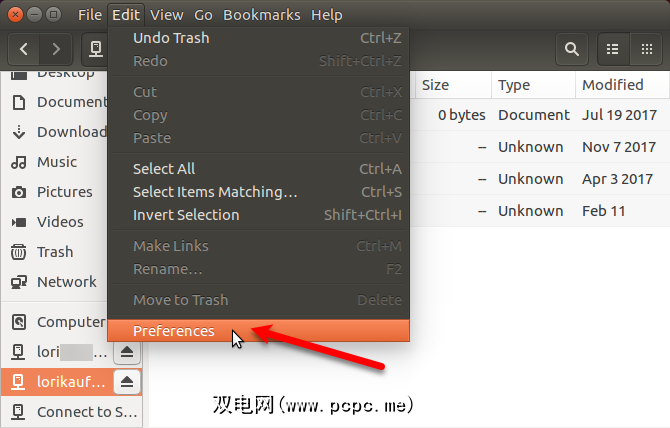The height and width of the screenshot is (428, 670).
Task: Choose Preferences from the Edit menu
Action: 174,331
